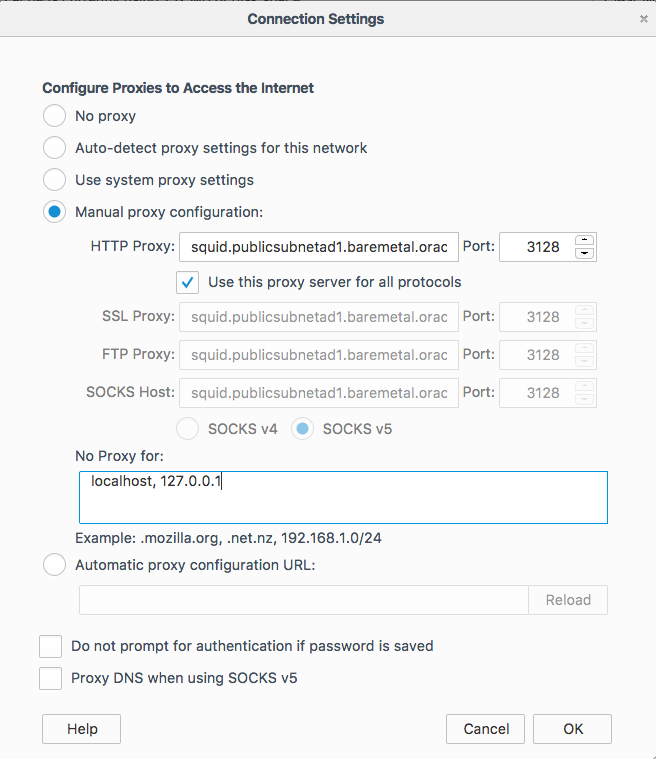656x759 pixels.
Task: Confirm settings with the OK button
Action: click(x=572, y=729)
